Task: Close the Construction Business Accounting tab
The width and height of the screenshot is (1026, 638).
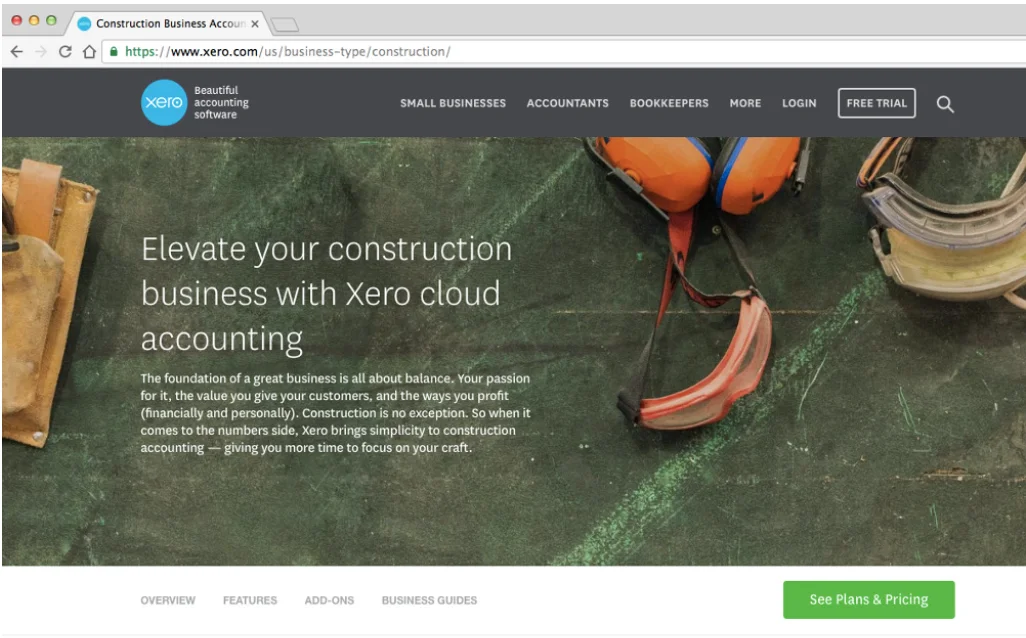Action: coord(255,24)
